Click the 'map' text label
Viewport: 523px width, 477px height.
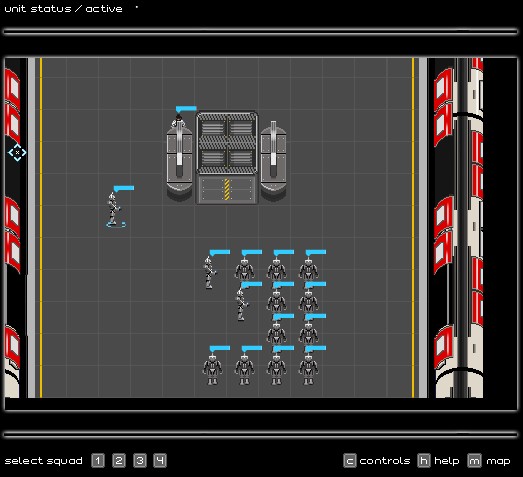pos(498,461)
